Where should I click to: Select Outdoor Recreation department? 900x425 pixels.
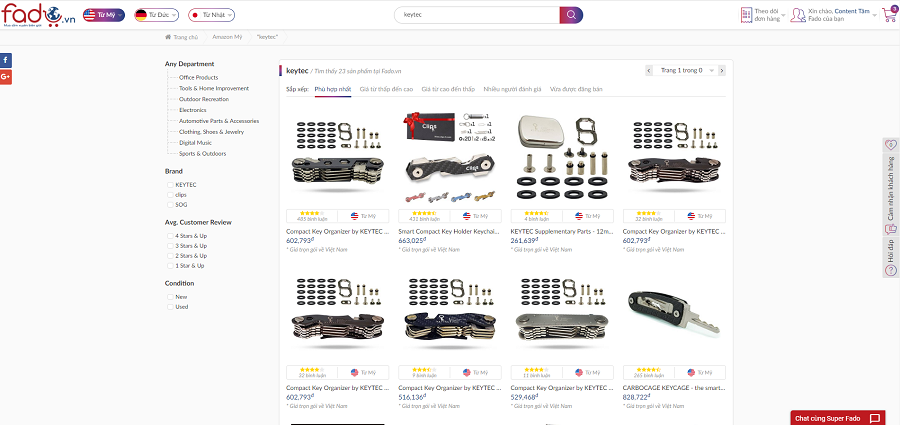point(204,99)
